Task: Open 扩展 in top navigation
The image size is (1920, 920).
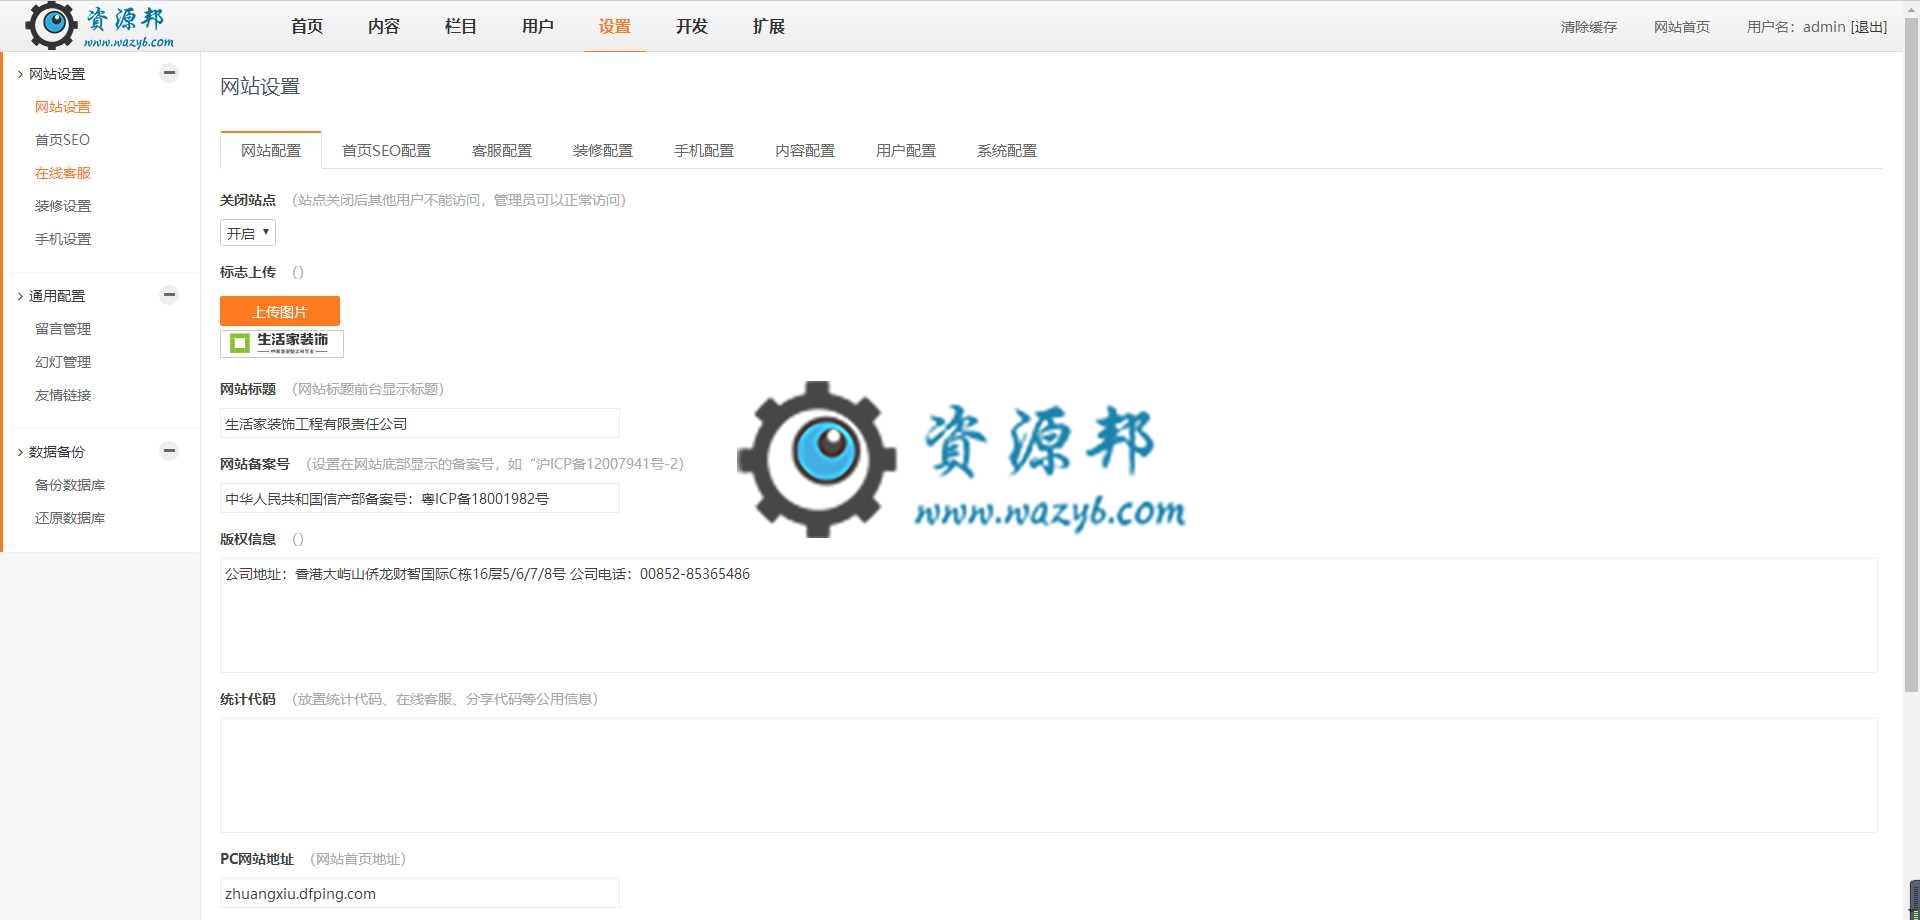Action: (769, 26)
